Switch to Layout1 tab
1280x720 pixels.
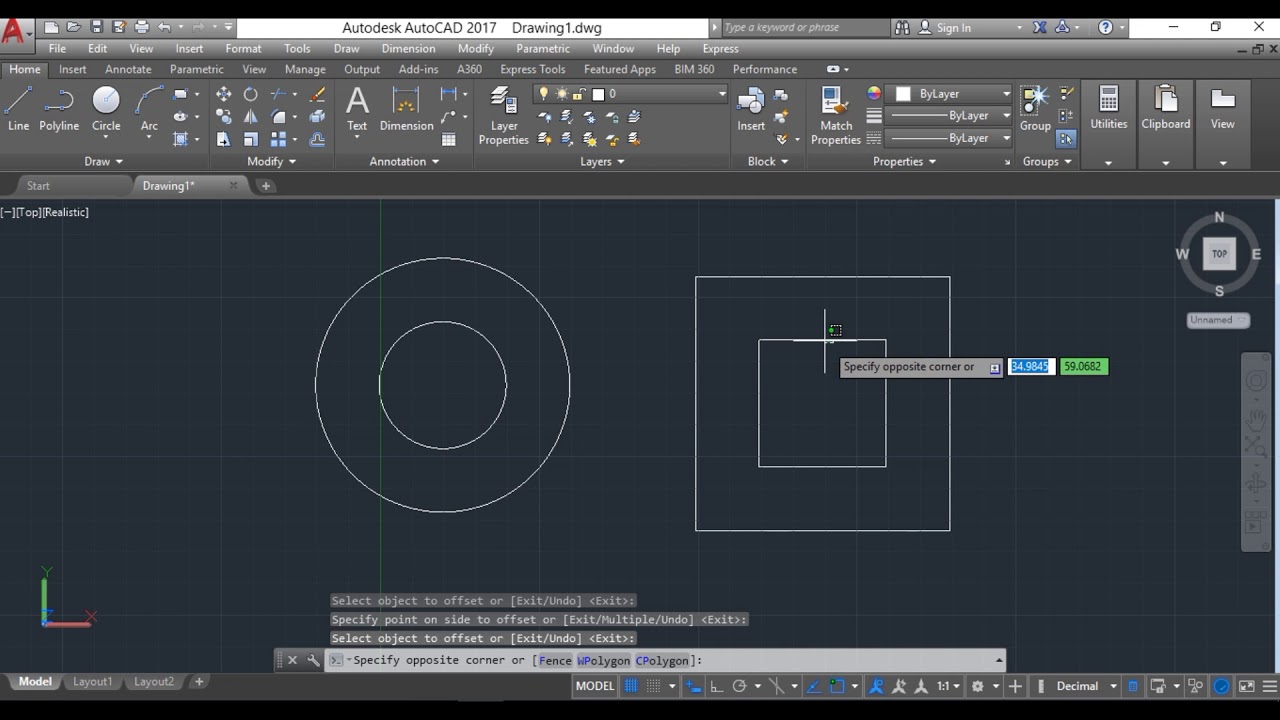pos(92,682)
